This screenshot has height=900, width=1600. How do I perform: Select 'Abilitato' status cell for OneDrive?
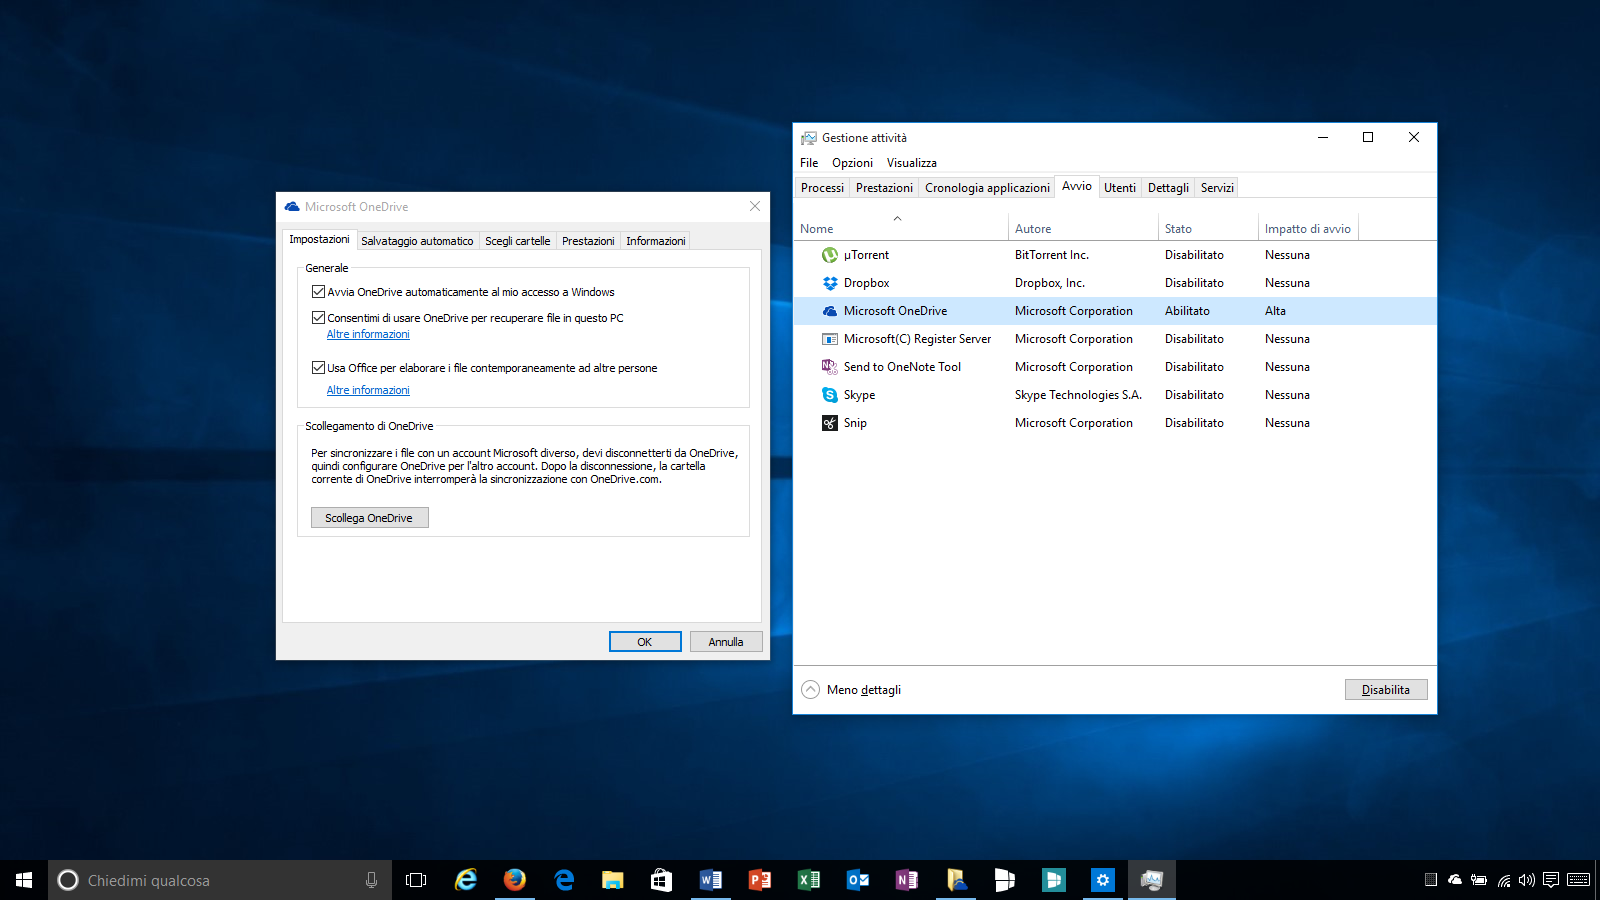point(1187,311)
